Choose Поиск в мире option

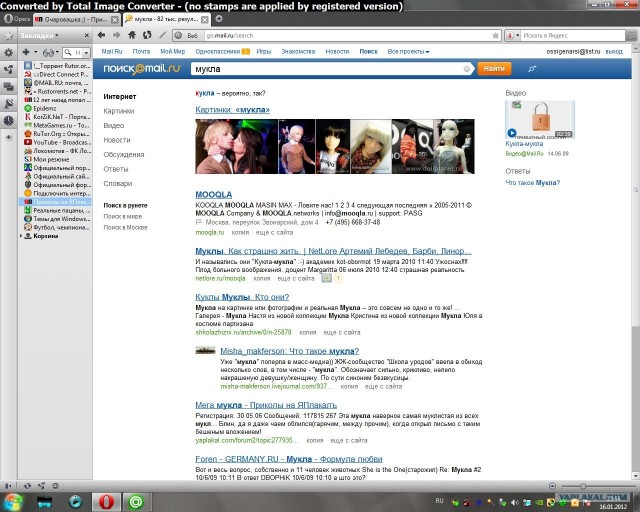(x=123, y=216)
